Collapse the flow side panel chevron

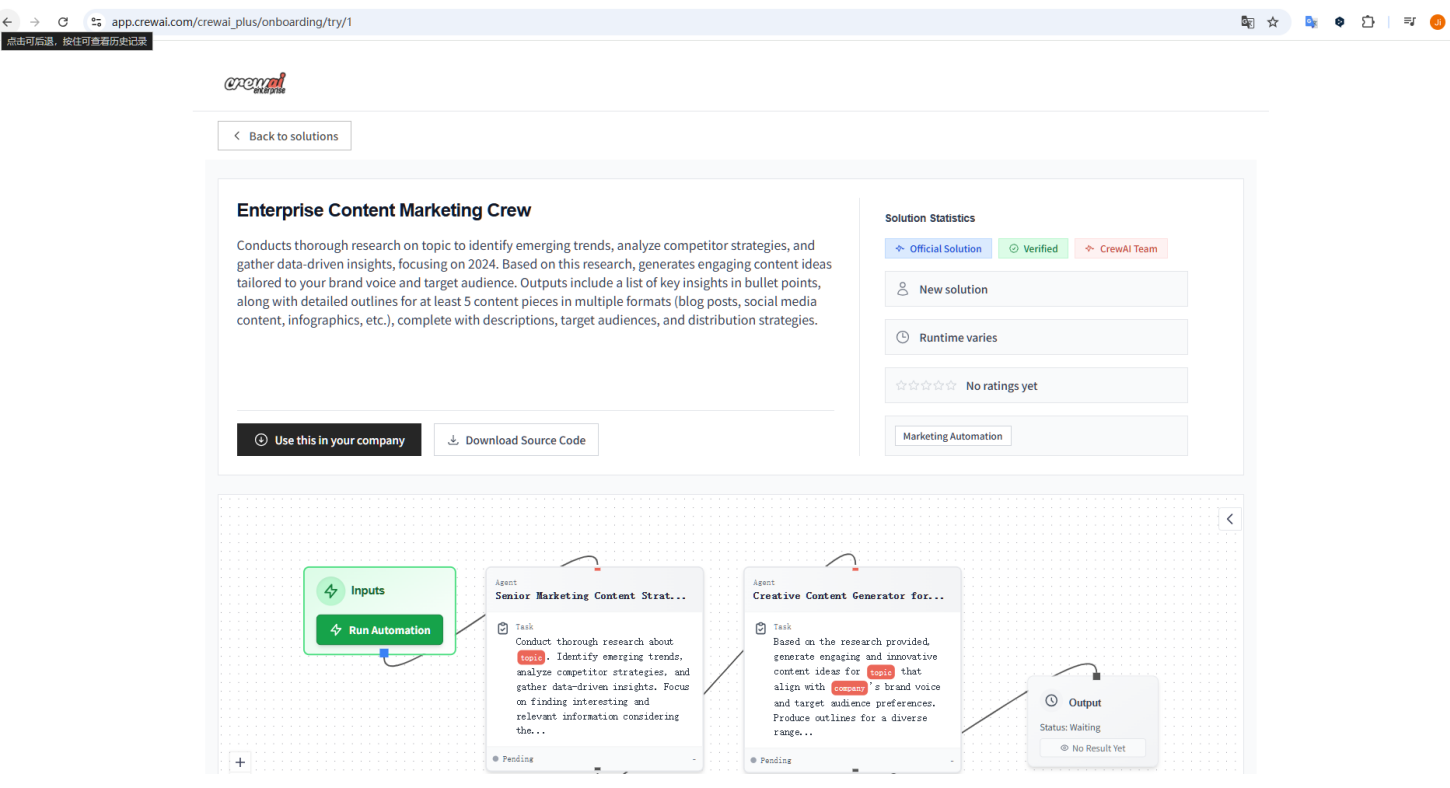(1230, 519)
